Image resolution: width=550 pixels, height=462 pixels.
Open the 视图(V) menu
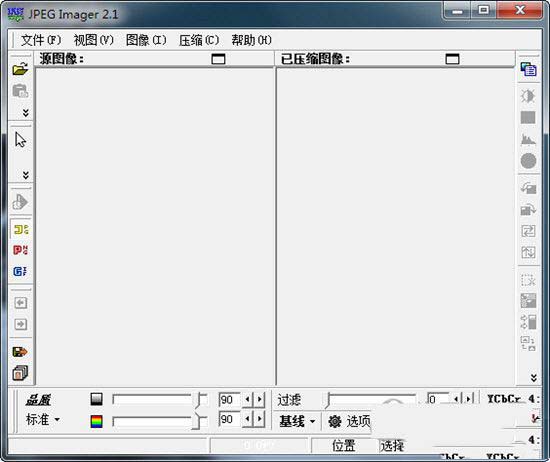point(94,40)
